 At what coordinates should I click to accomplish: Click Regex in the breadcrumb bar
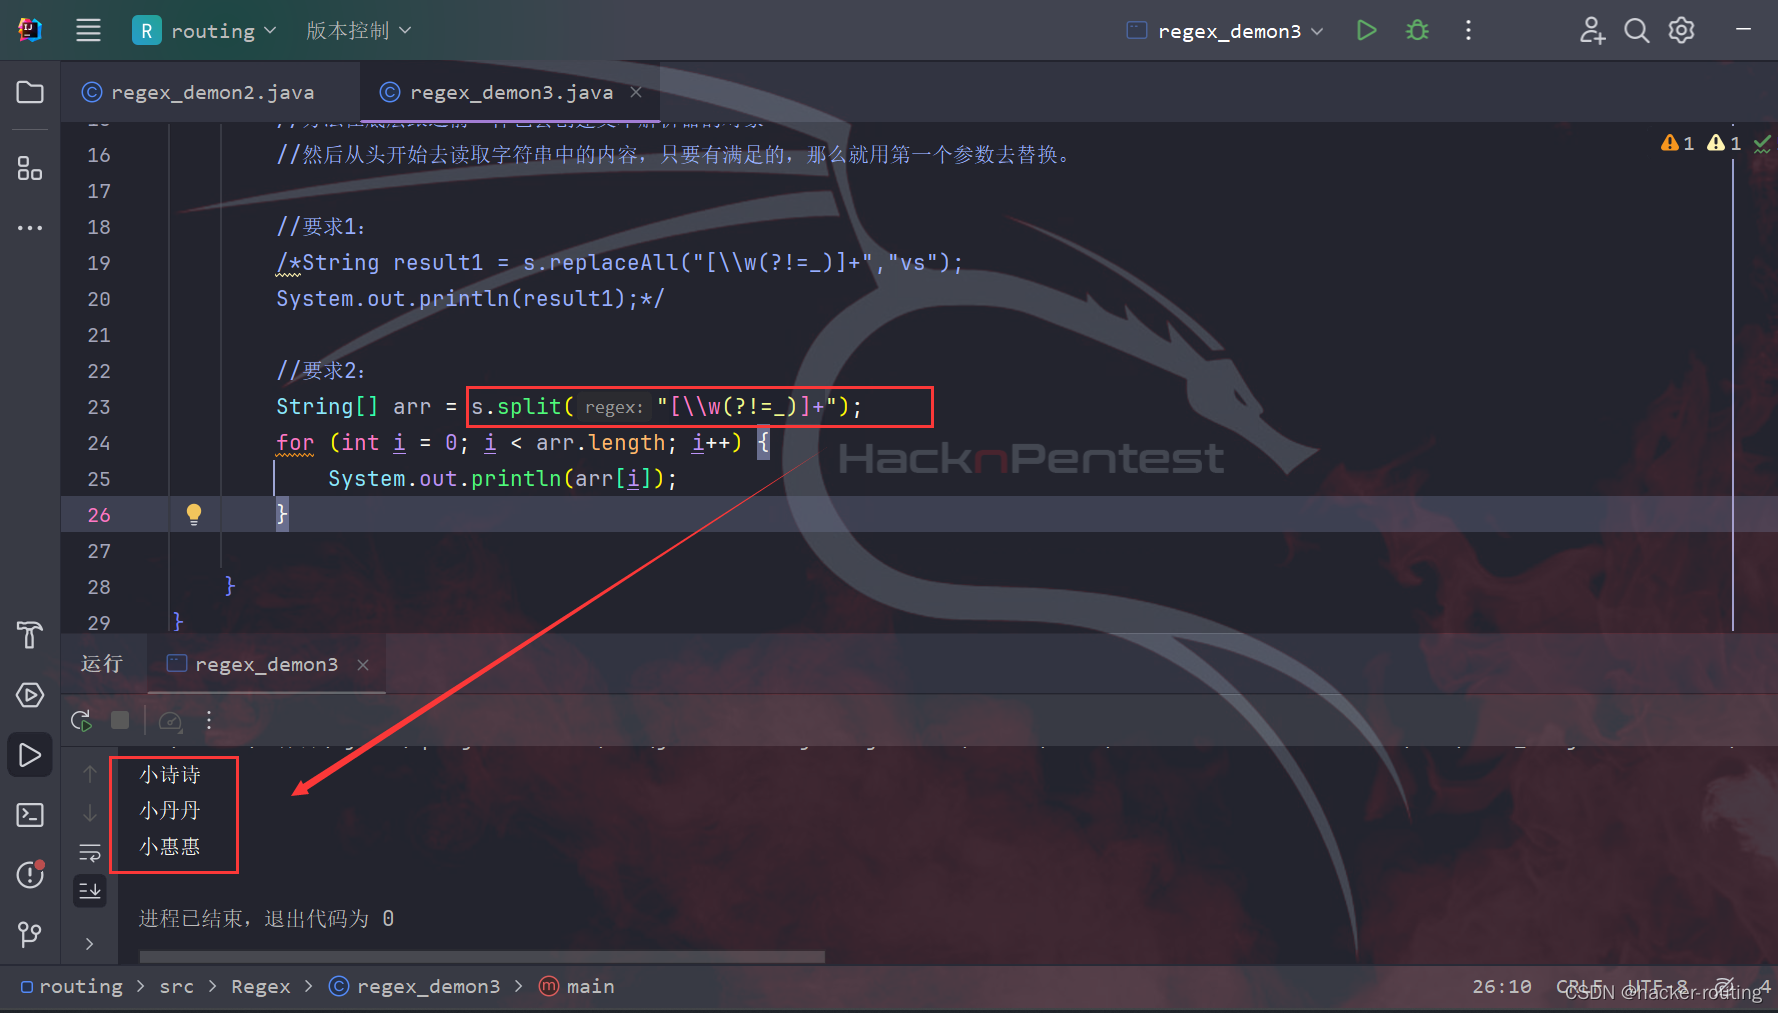(x=260, y=987)
